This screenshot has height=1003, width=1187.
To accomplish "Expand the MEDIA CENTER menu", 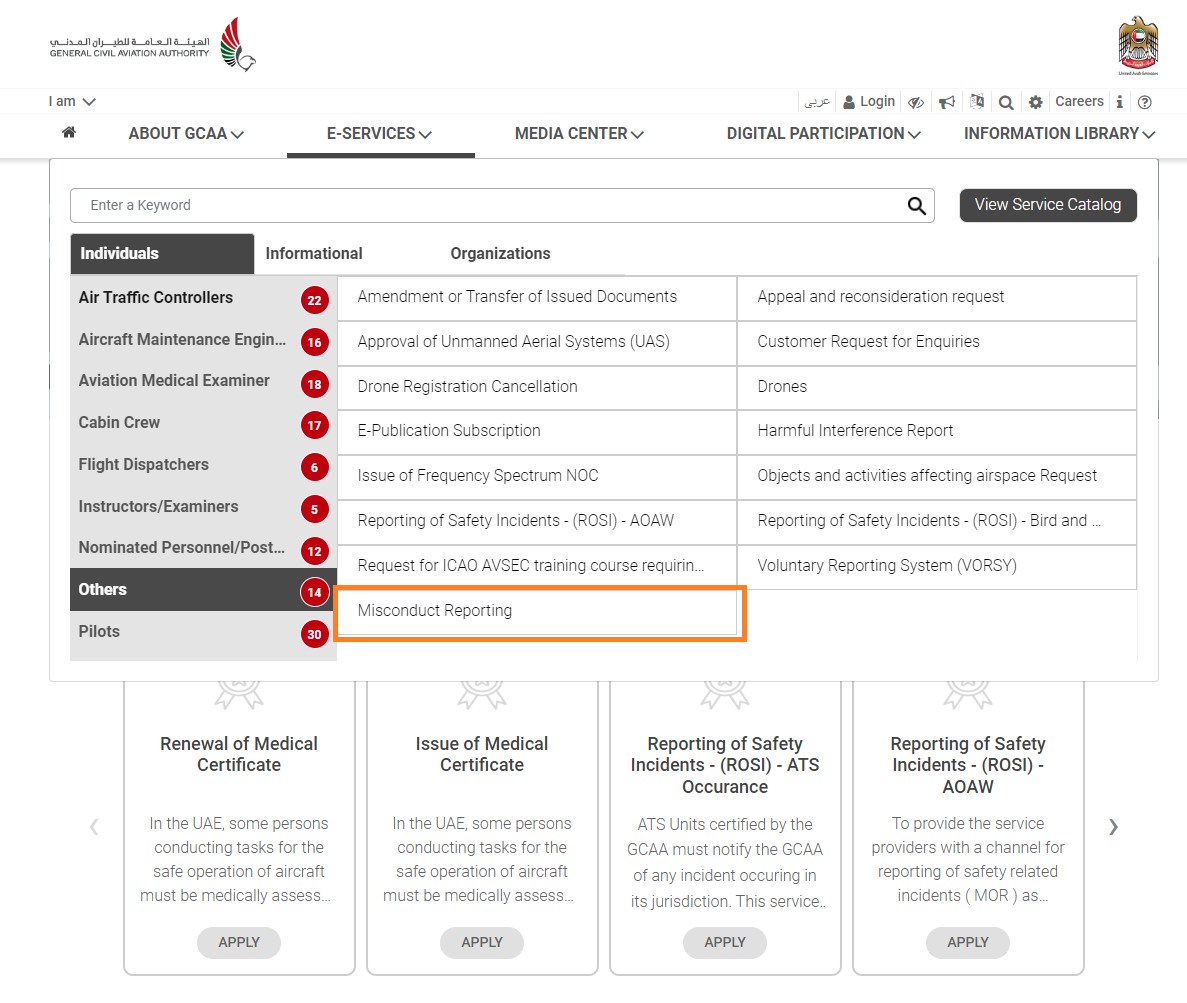I will point(579,134).
